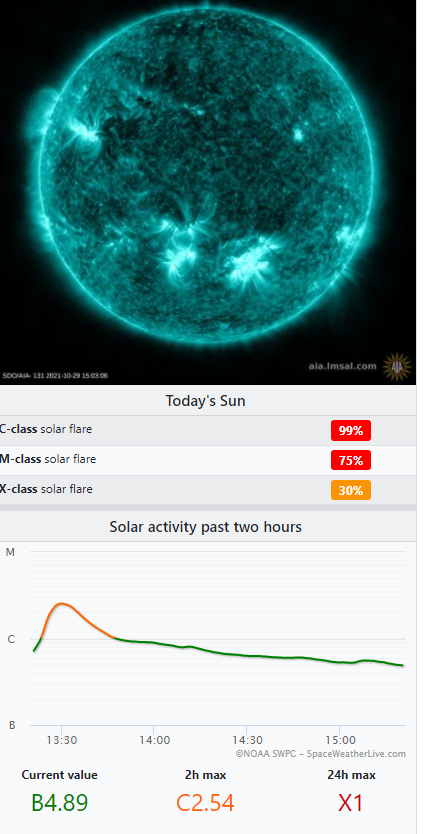Select the M-class solar flare row
Screen dimensions: 430x834
(x=208, y=460)
